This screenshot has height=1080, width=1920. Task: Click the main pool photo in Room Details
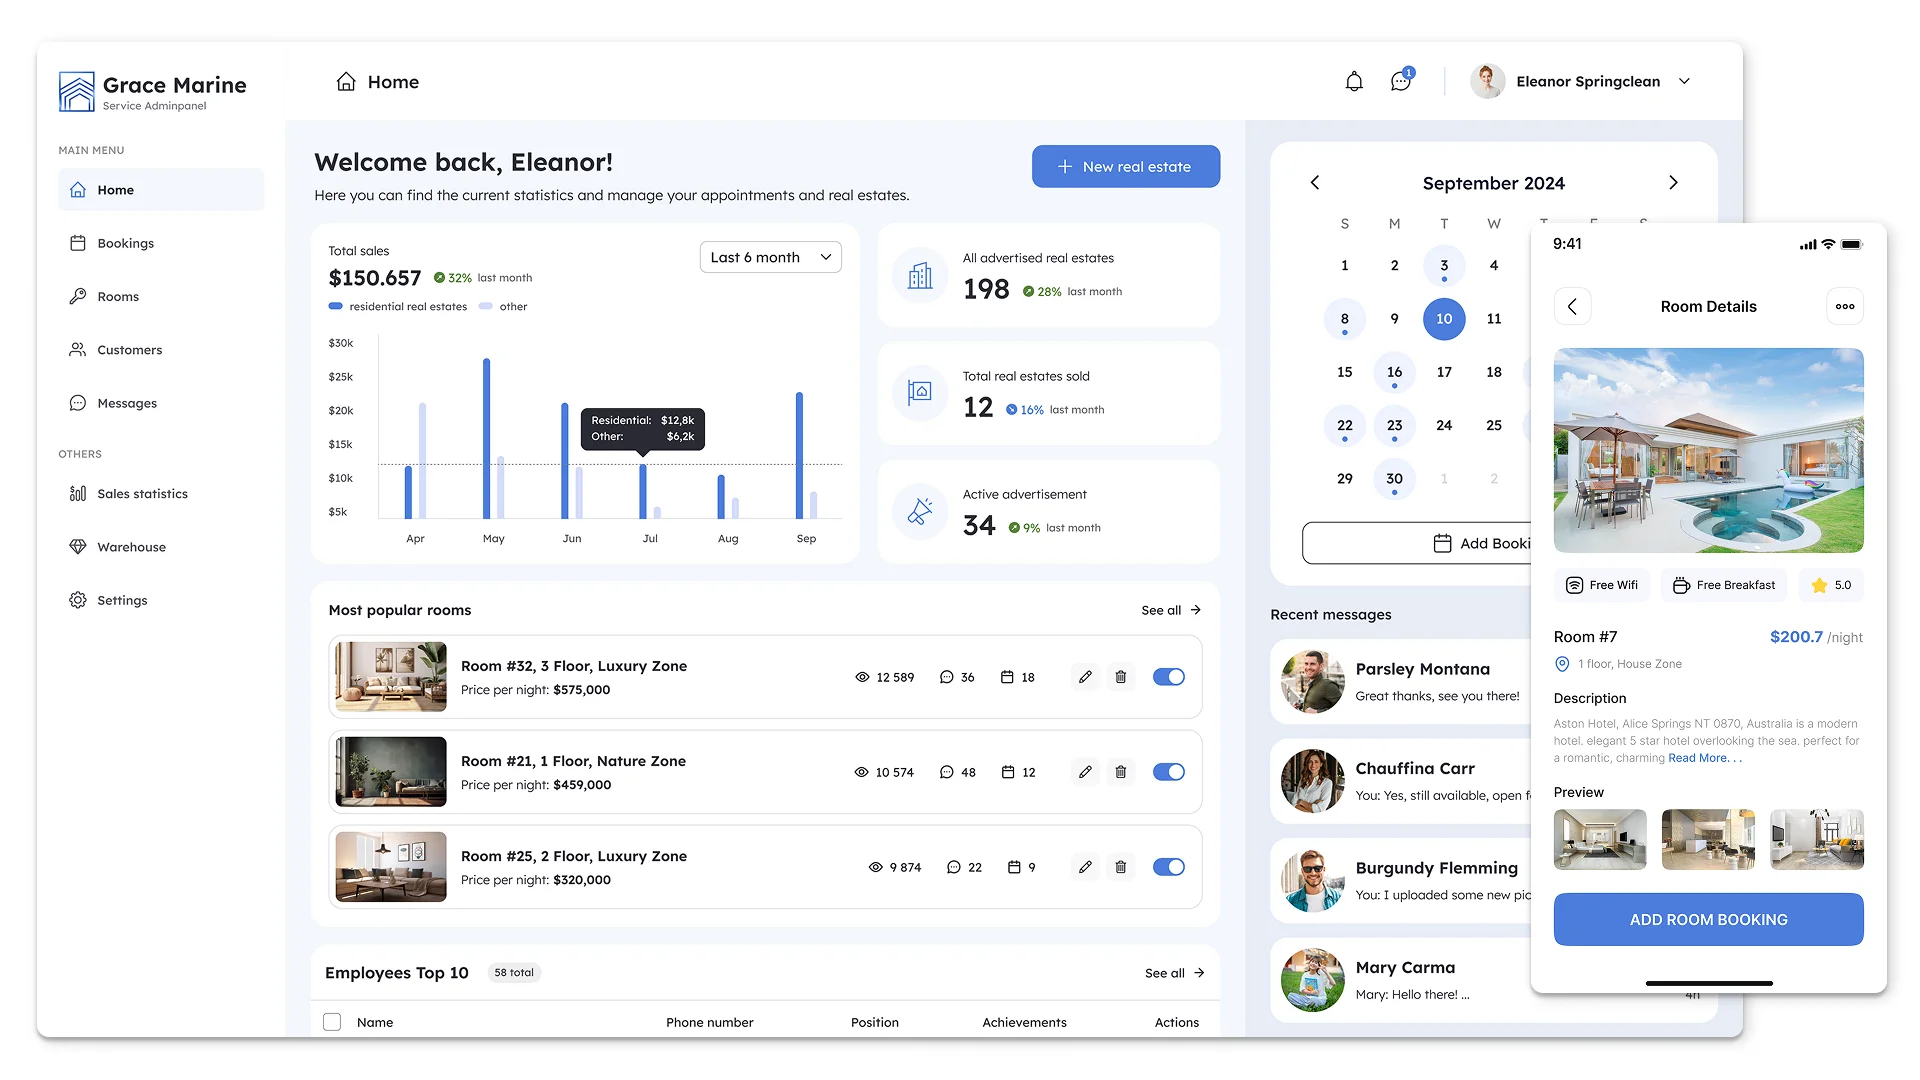tap(1708, 450)
